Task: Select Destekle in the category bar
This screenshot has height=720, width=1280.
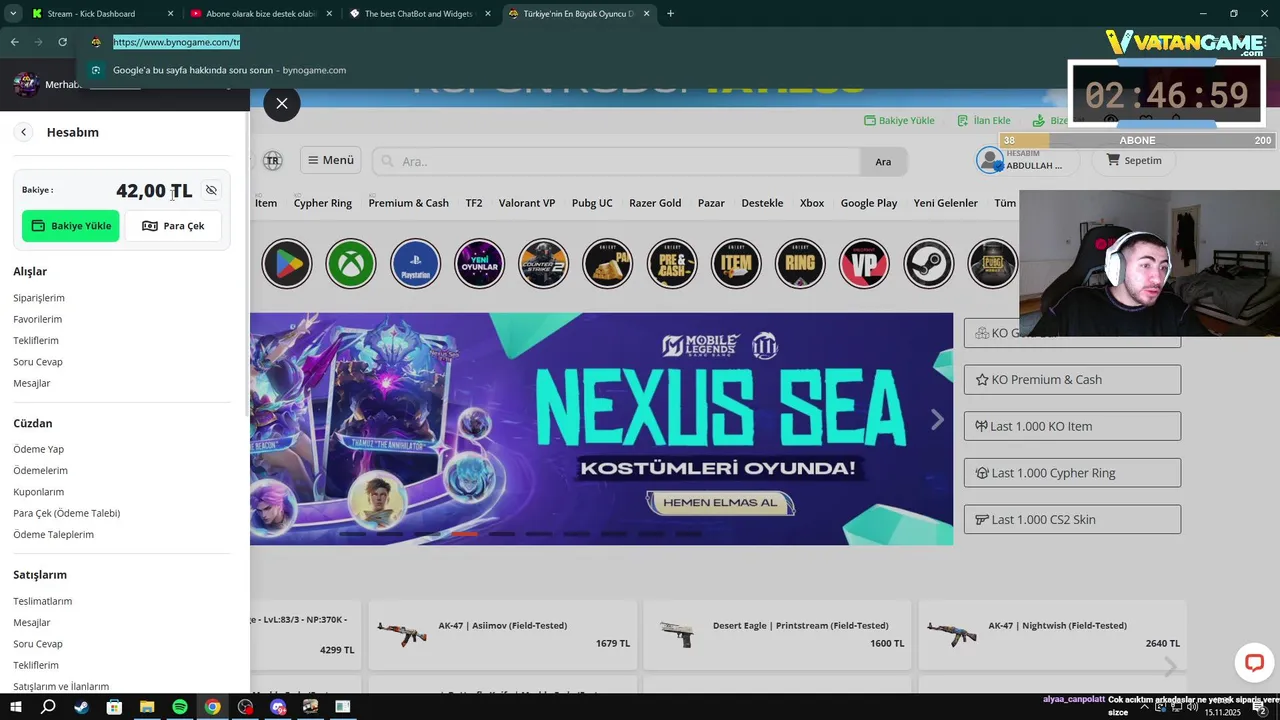Action: coord(762,203)
